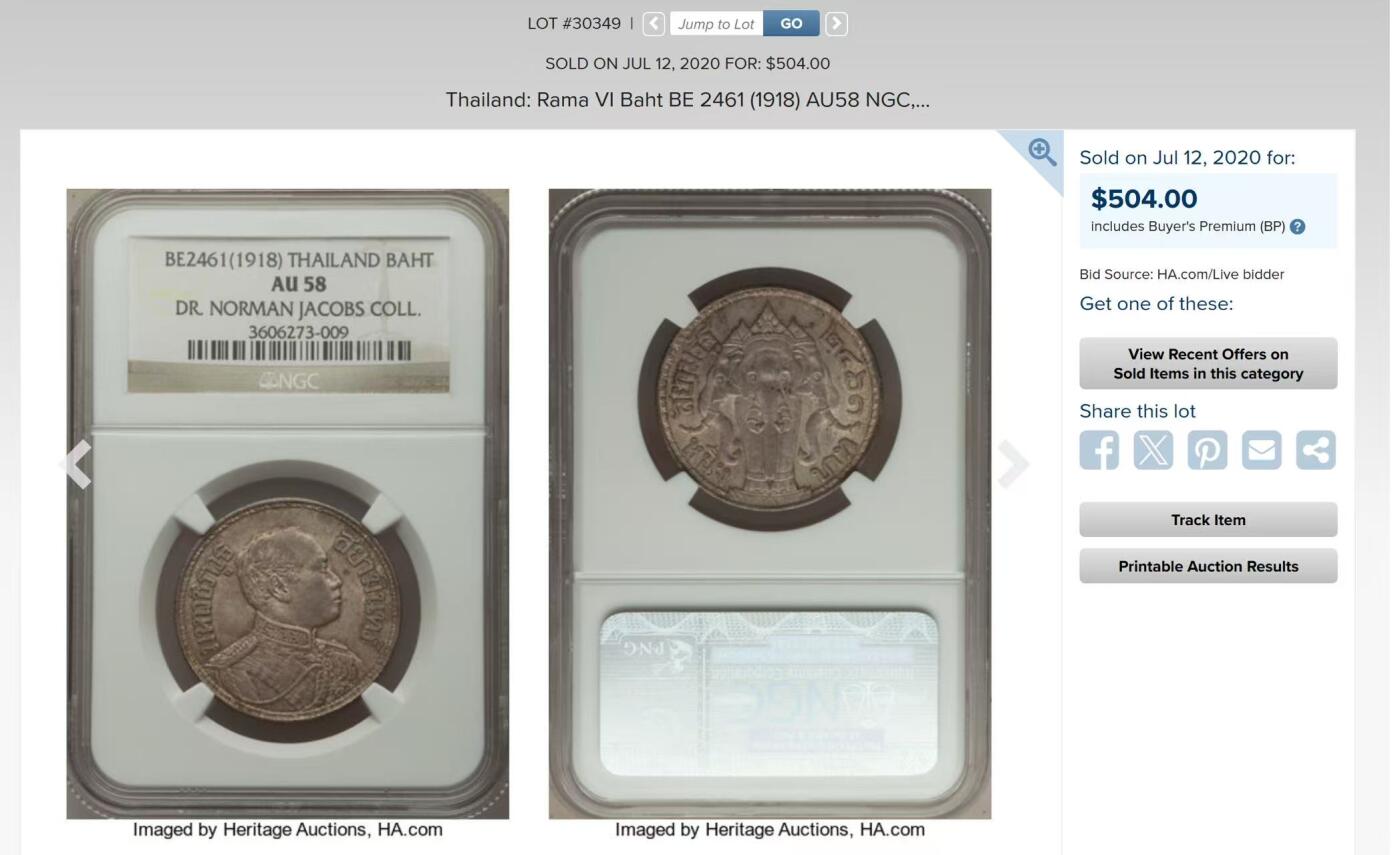Share this lot by email
Image resolution: width=1400 pixels, height=855 pixels.
pos(1261,450)
